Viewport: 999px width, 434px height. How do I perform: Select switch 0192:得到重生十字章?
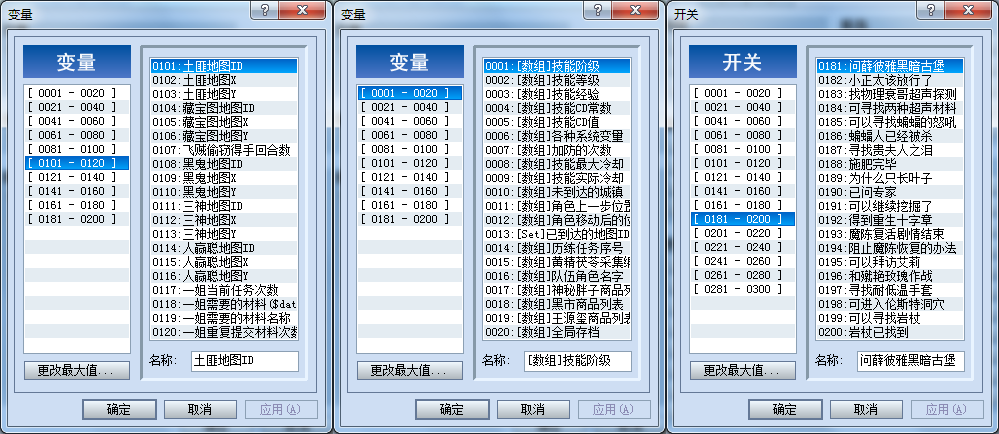tap(889, 220)
